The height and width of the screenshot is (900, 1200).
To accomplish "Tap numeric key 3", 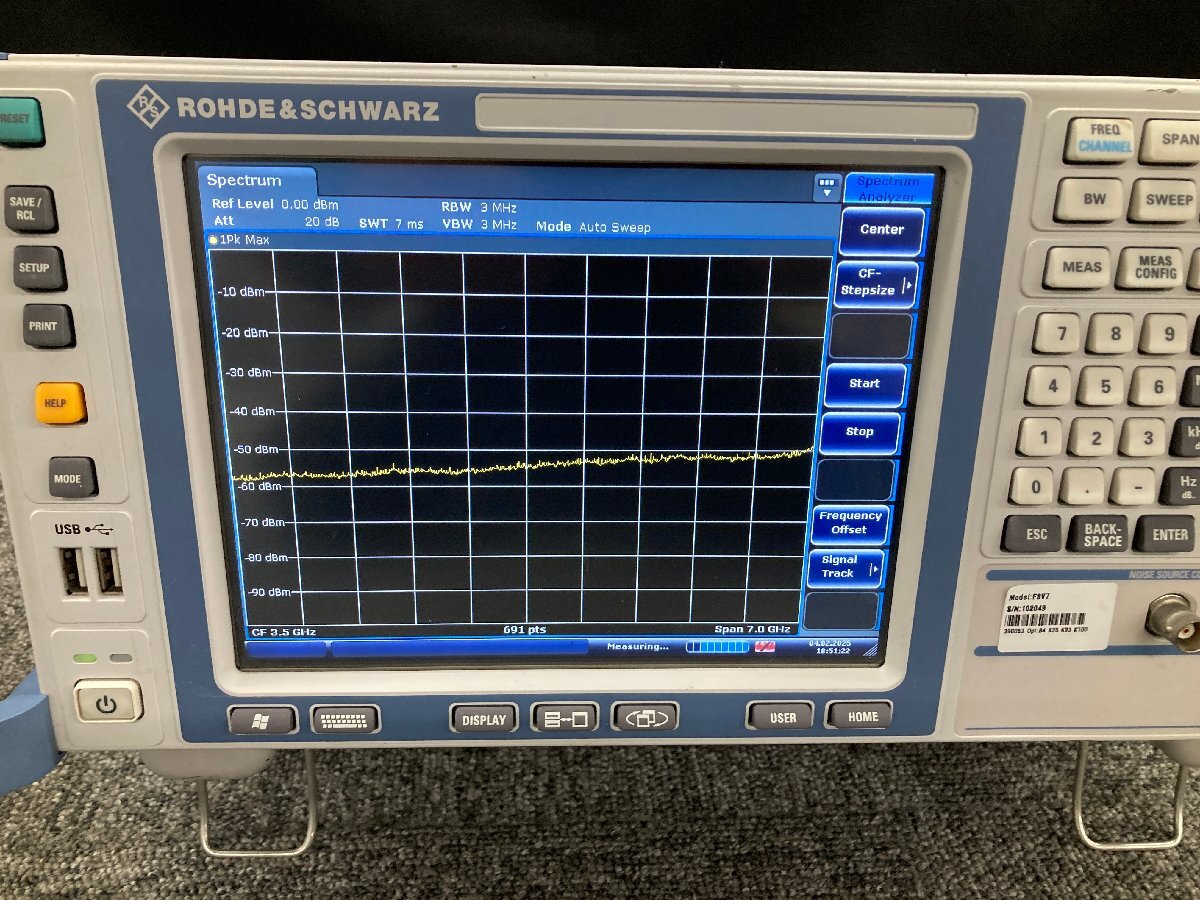I will [x=1144, y=437].
